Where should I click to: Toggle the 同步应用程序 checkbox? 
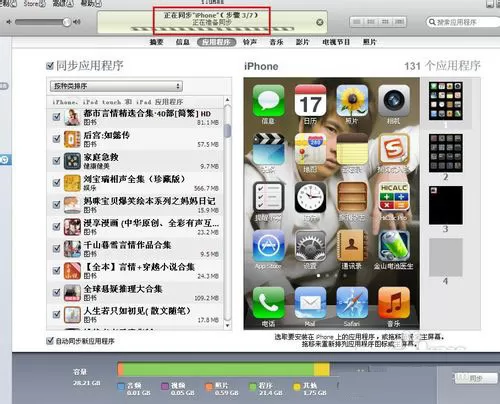tap(50, 66)
